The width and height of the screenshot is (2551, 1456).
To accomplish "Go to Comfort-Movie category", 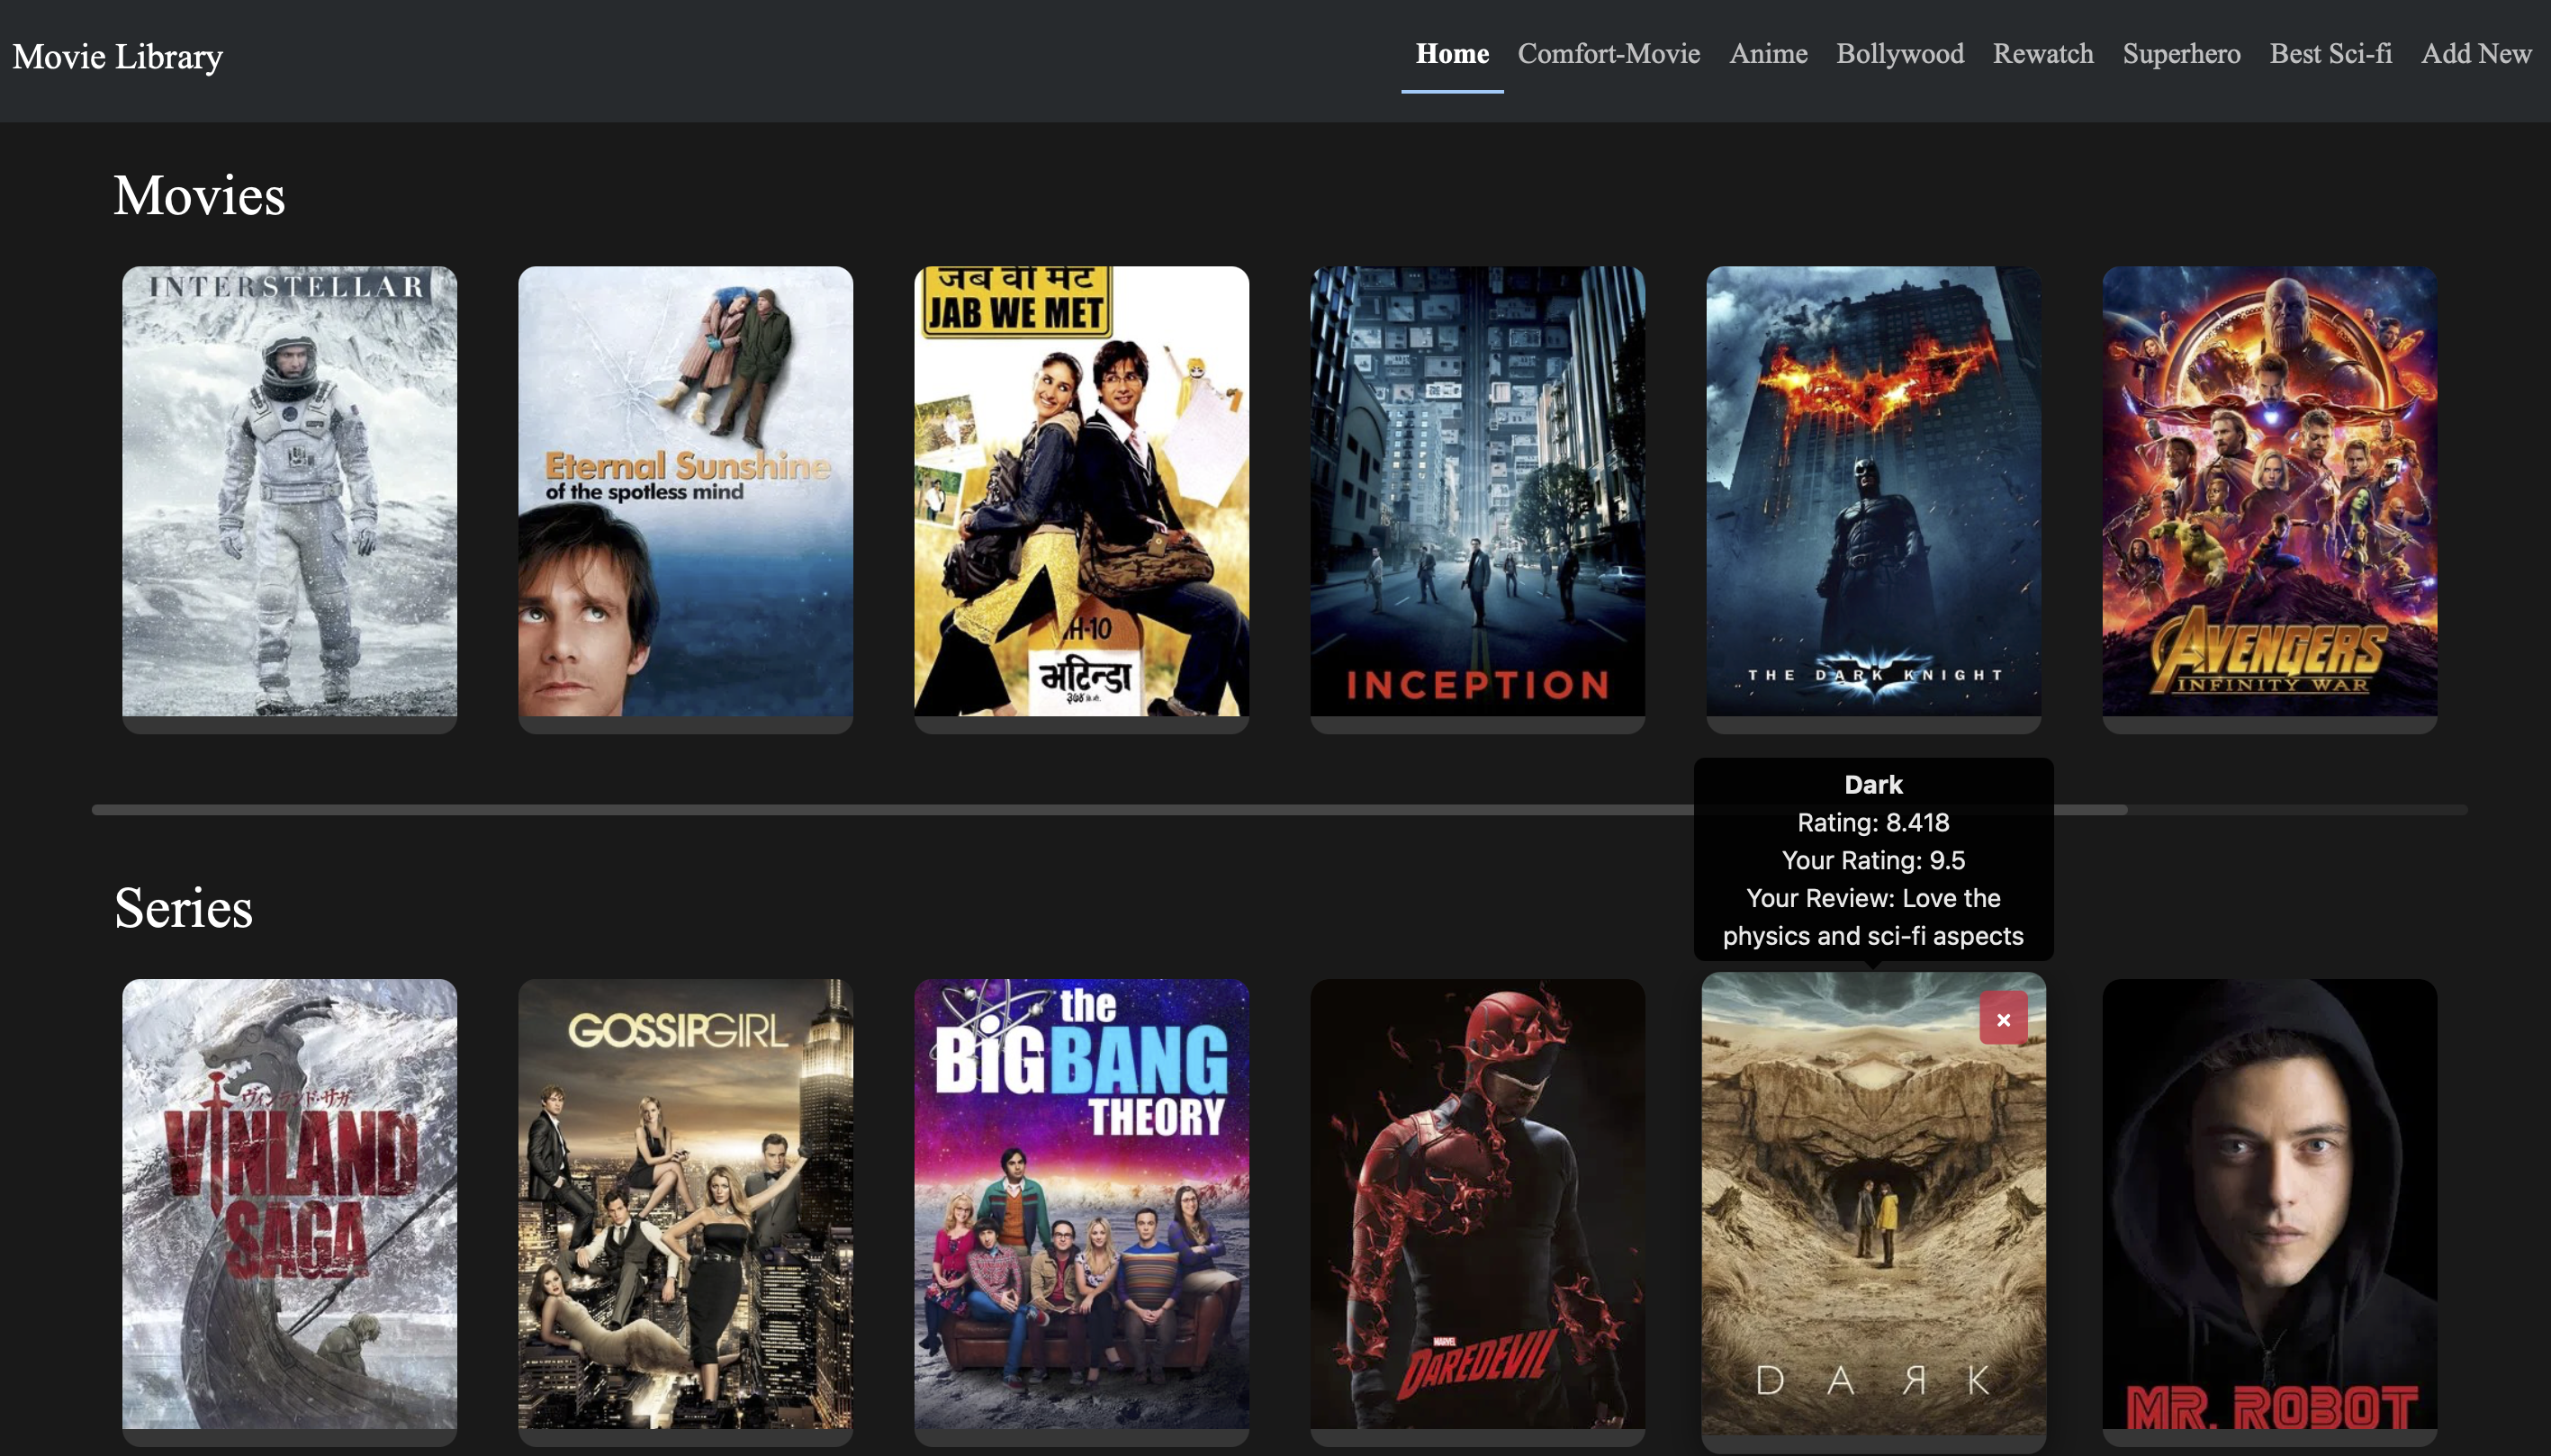I will 1609,54.
